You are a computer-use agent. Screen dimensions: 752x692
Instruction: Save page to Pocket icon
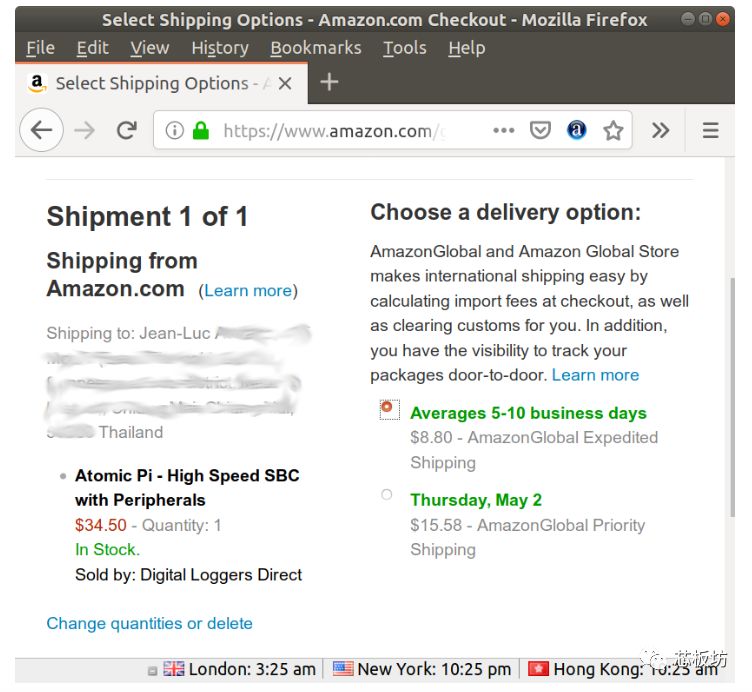point(540,130)
